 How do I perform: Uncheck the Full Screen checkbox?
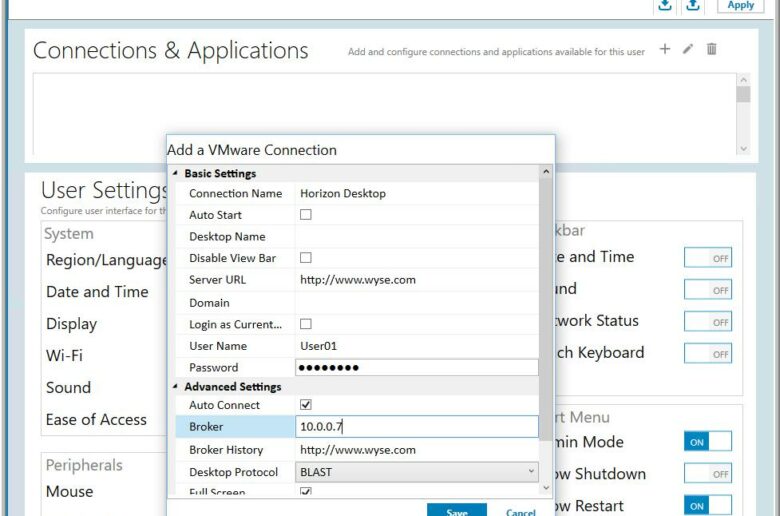coord(306,491)
